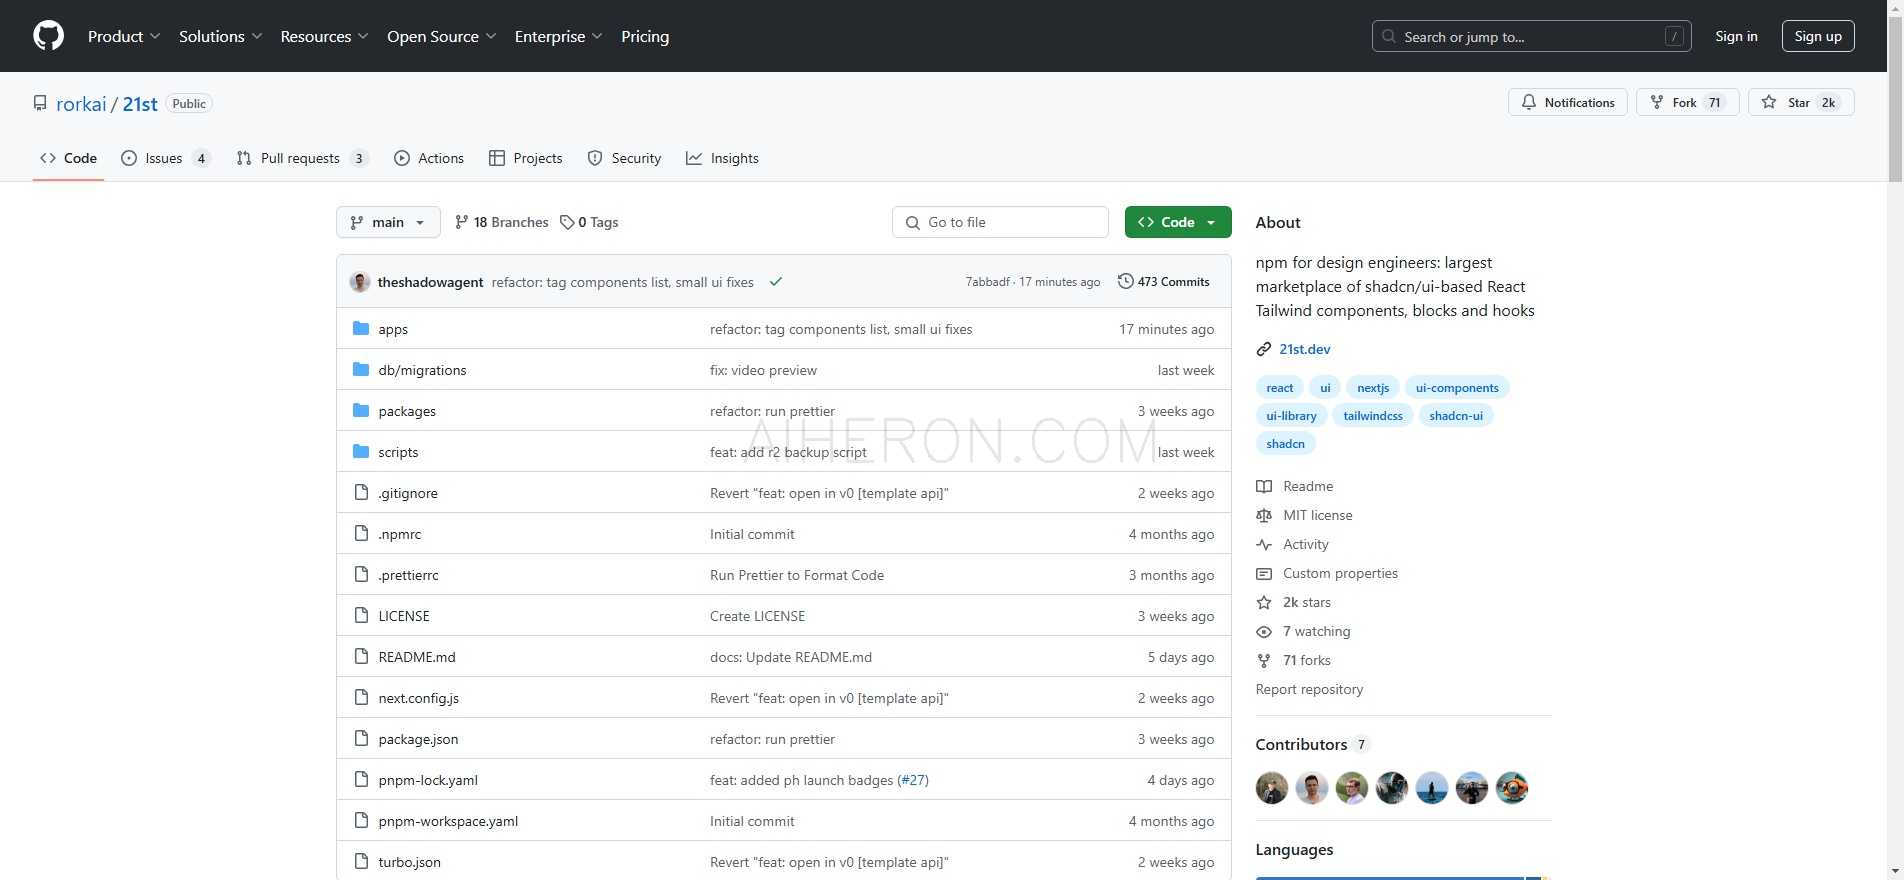Viewport: 1904px width, 880px height.
Task: Open the .prettierrc file
Action: pyautogui.click(x=408, y=575)
